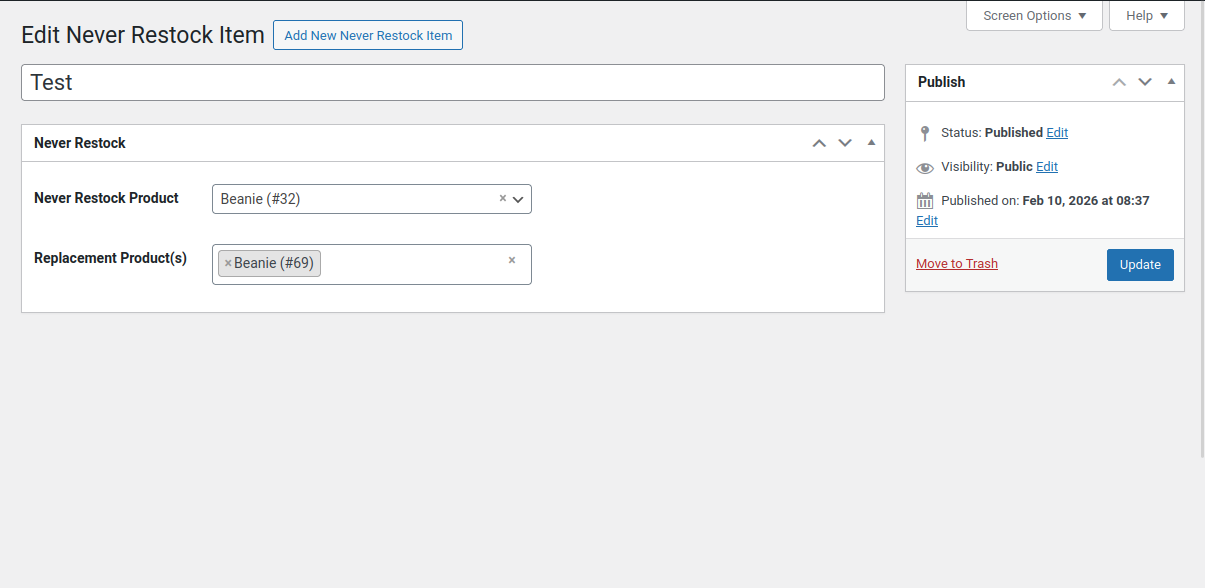The image size is (1205, 588).
Task: Move Publish box down
Action: (x=1145, y=82)
